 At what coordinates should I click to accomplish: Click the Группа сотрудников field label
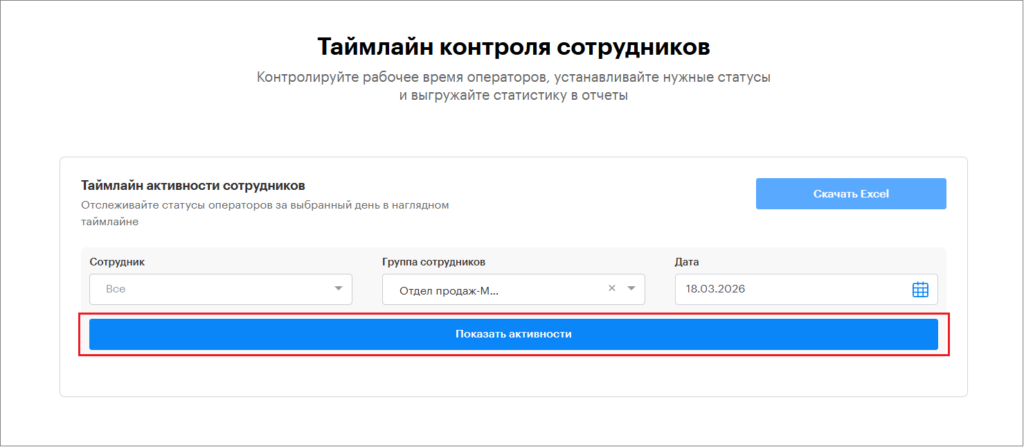pos(434,262)
